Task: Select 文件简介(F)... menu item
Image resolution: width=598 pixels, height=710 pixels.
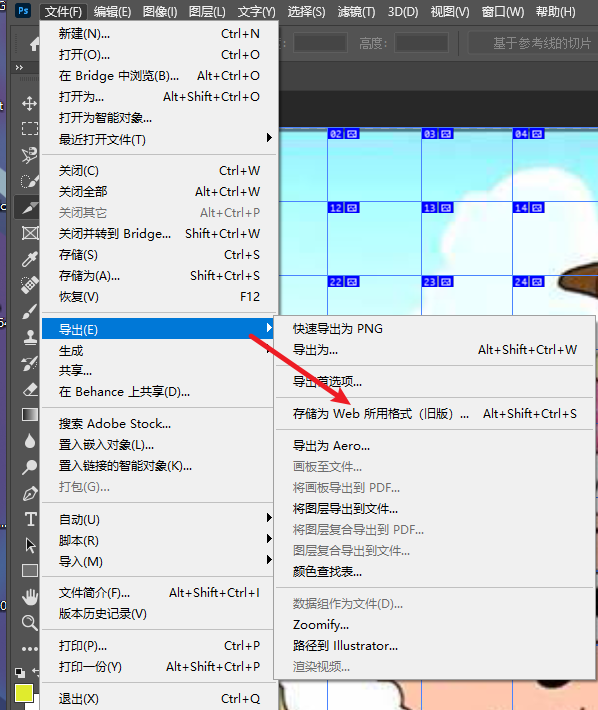Action: (158, 592)
